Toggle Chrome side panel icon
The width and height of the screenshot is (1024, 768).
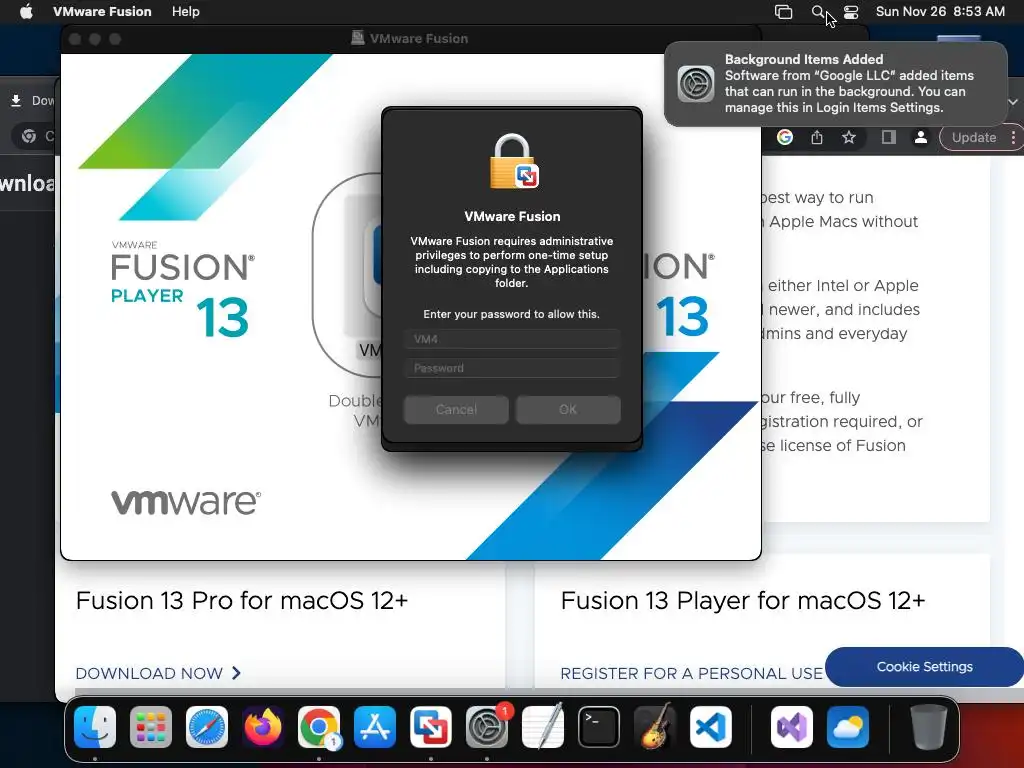tap(888, 137)
